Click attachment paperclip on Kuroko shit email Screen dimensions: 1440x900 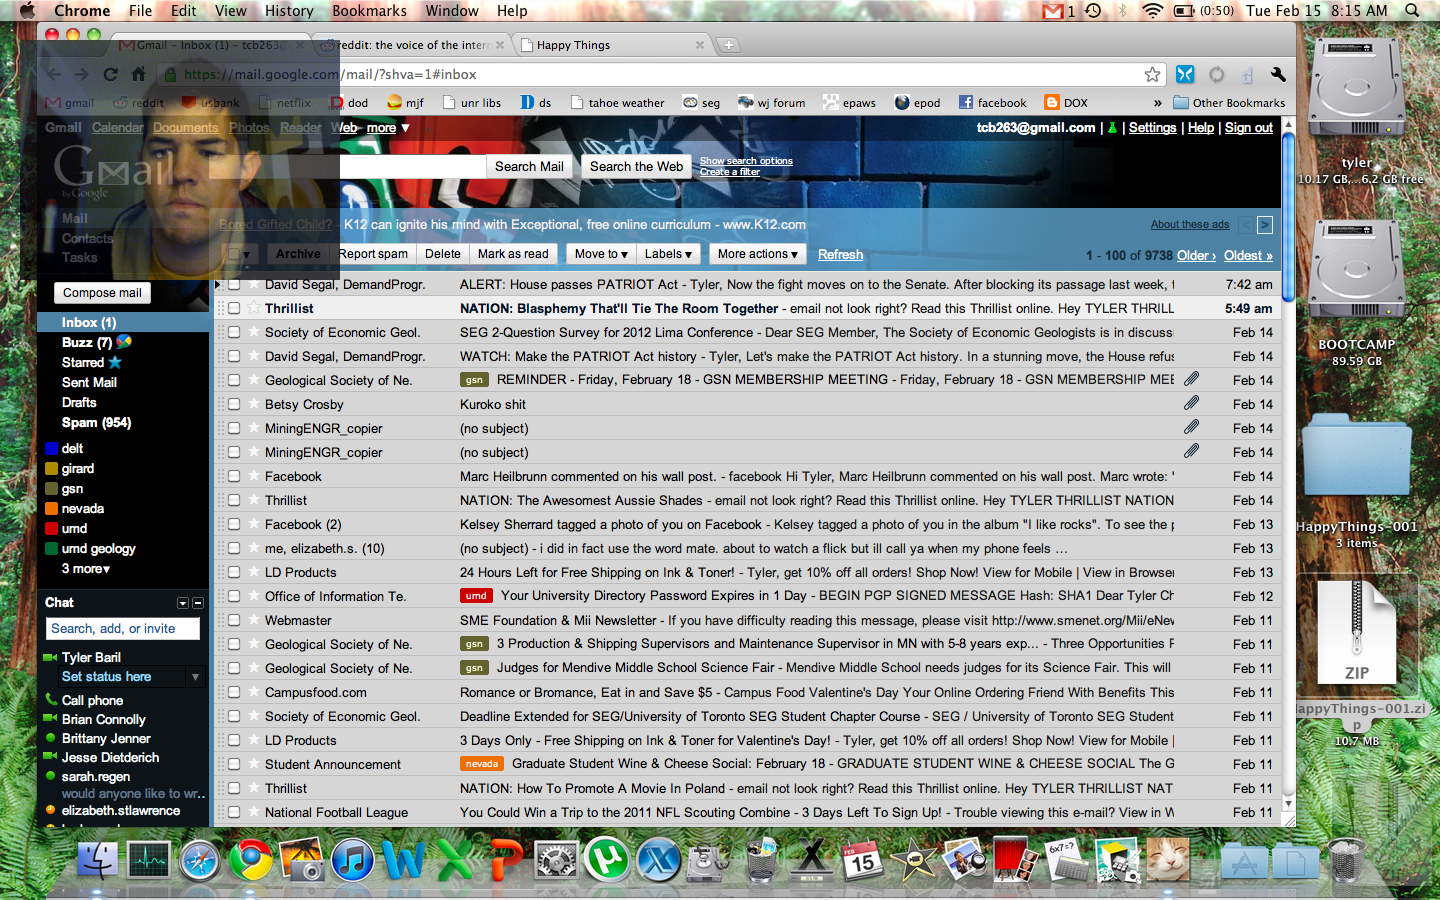[1191, 403]
